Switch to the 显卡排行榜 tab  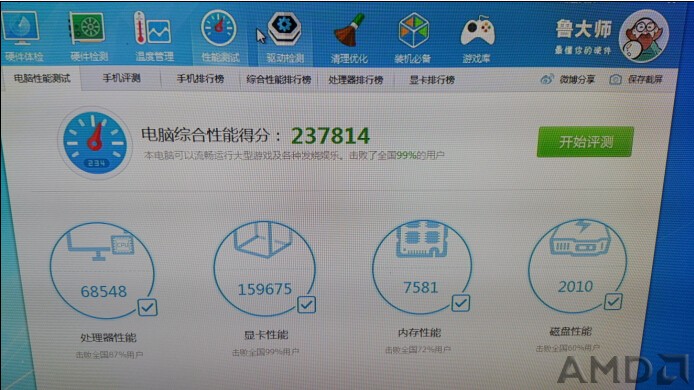[x=432, y=80]
